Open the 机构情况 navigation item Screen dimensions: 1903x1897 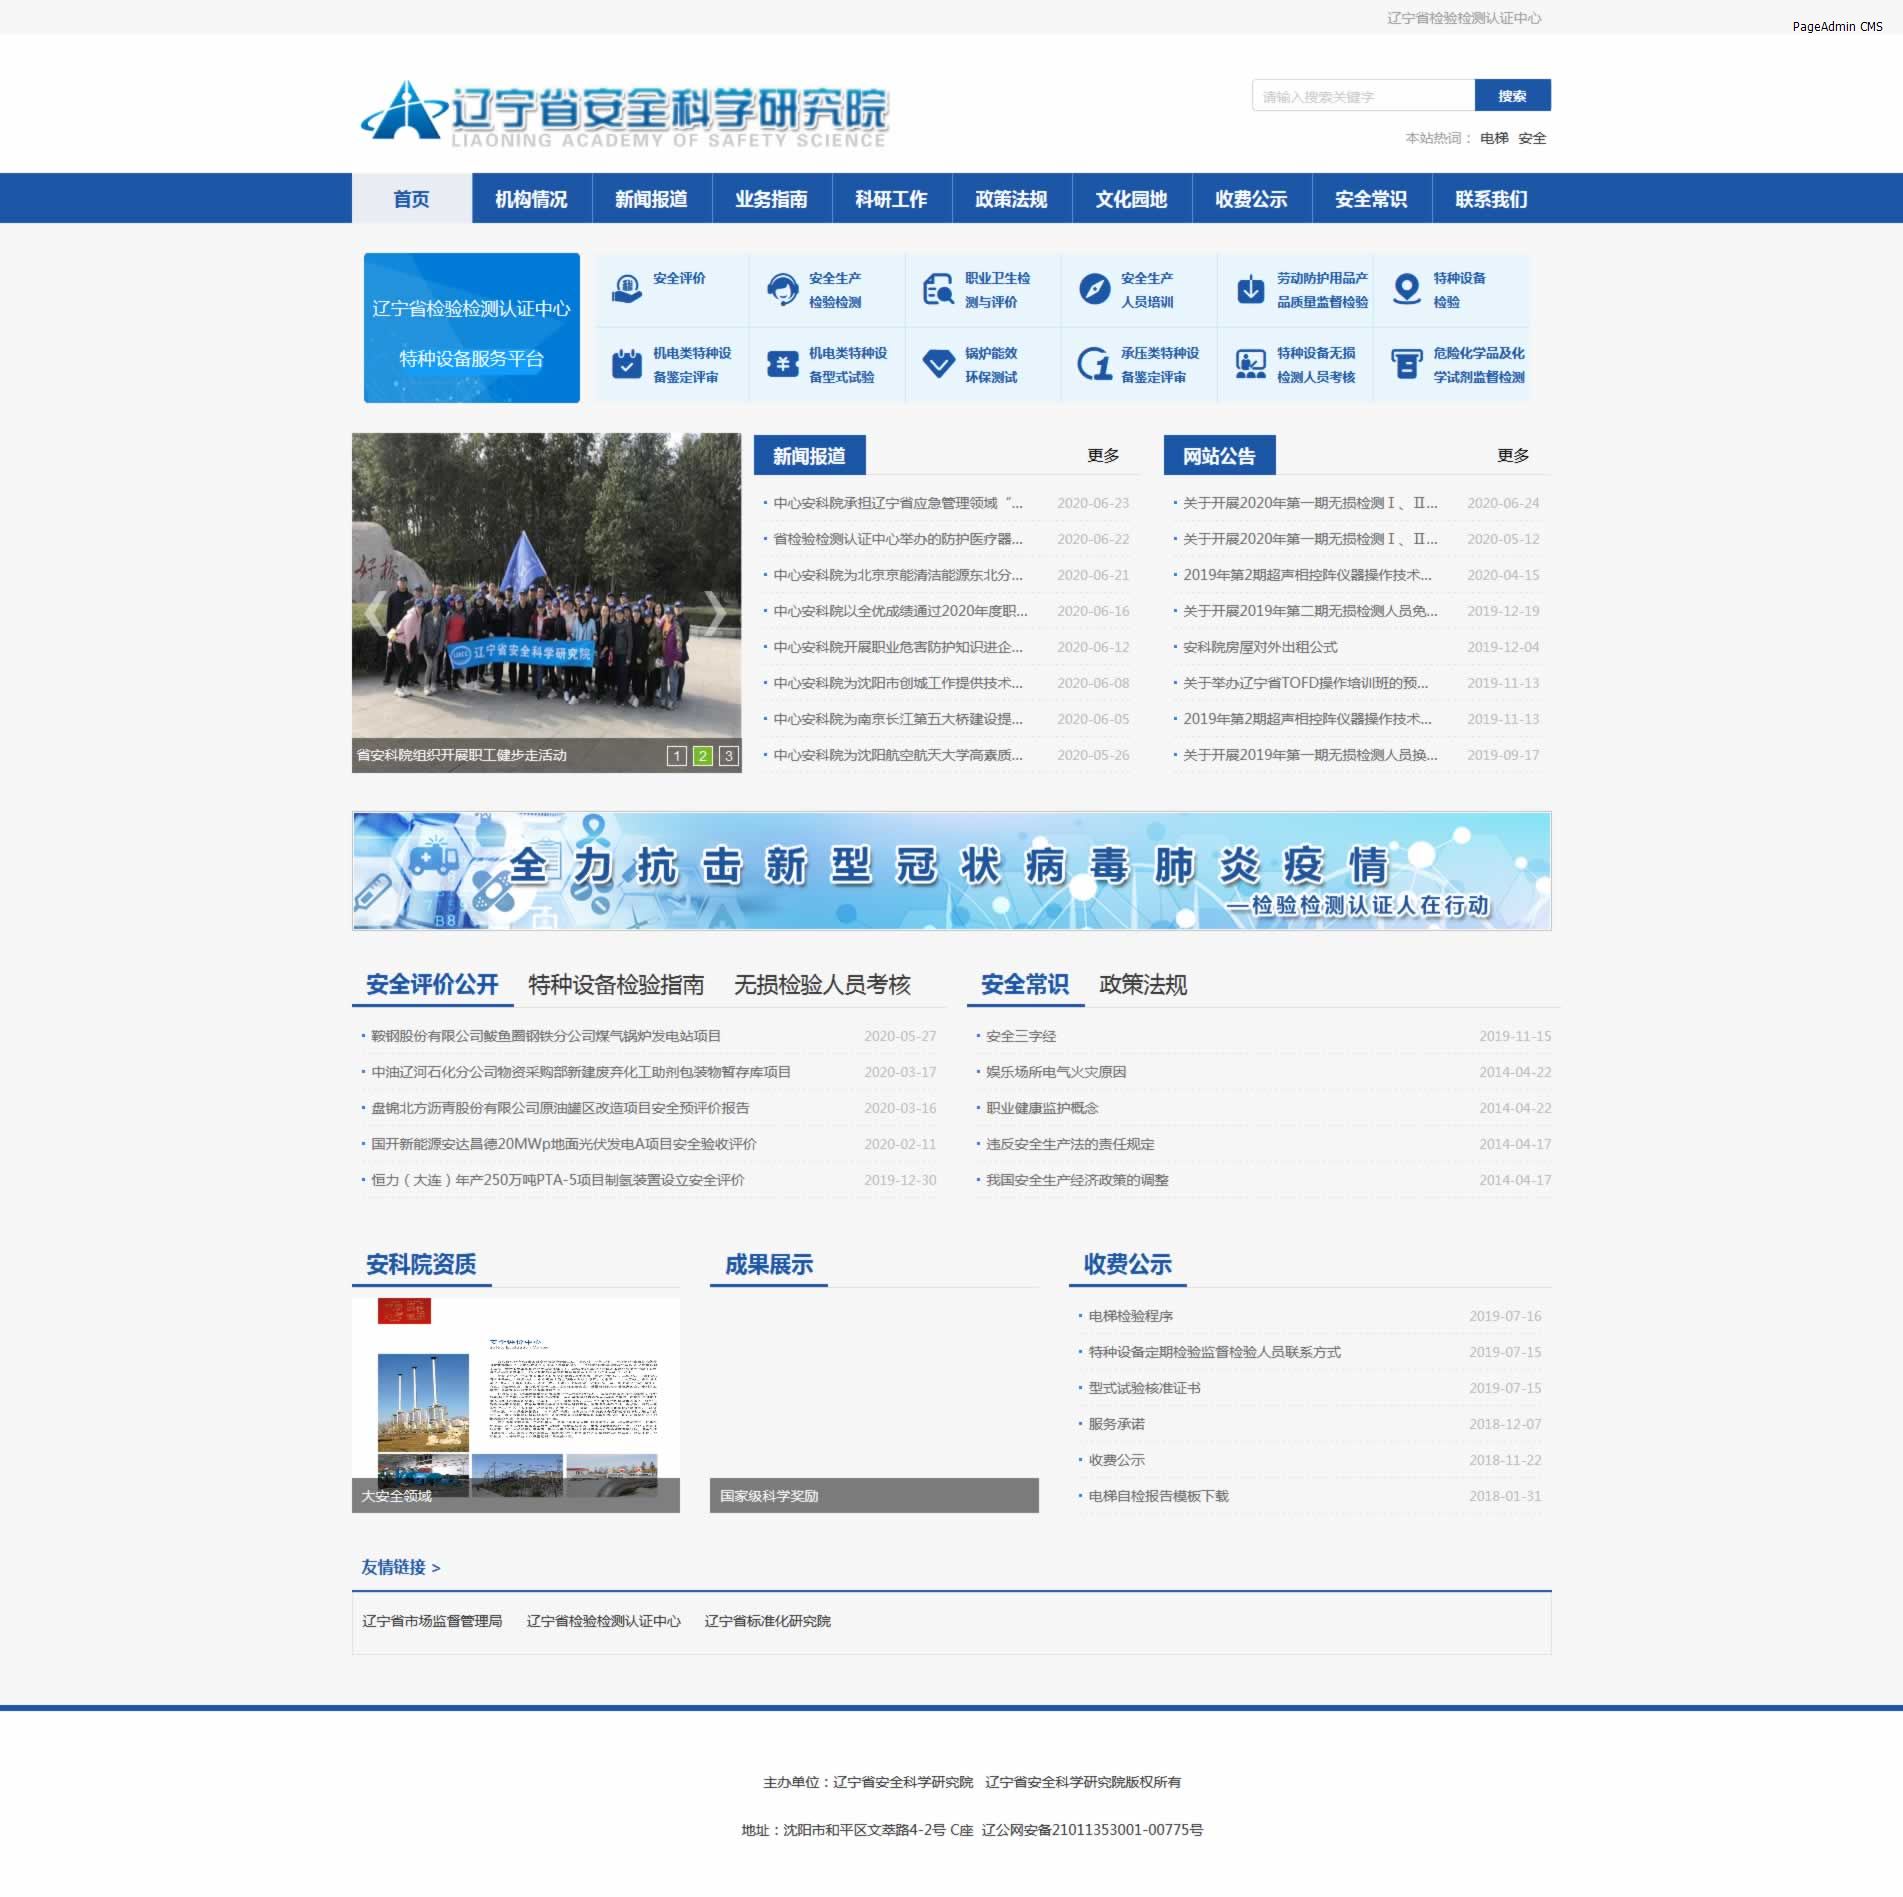pos(532,199)
